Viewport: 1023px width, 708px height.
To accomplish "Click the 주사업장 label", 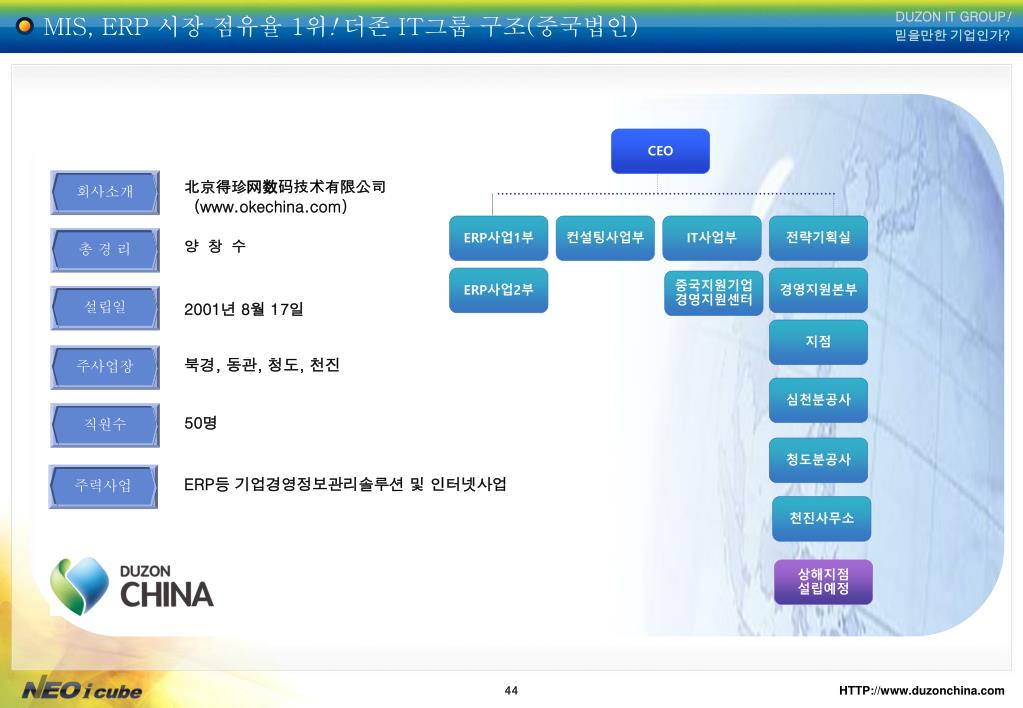I will pos(105,367).
